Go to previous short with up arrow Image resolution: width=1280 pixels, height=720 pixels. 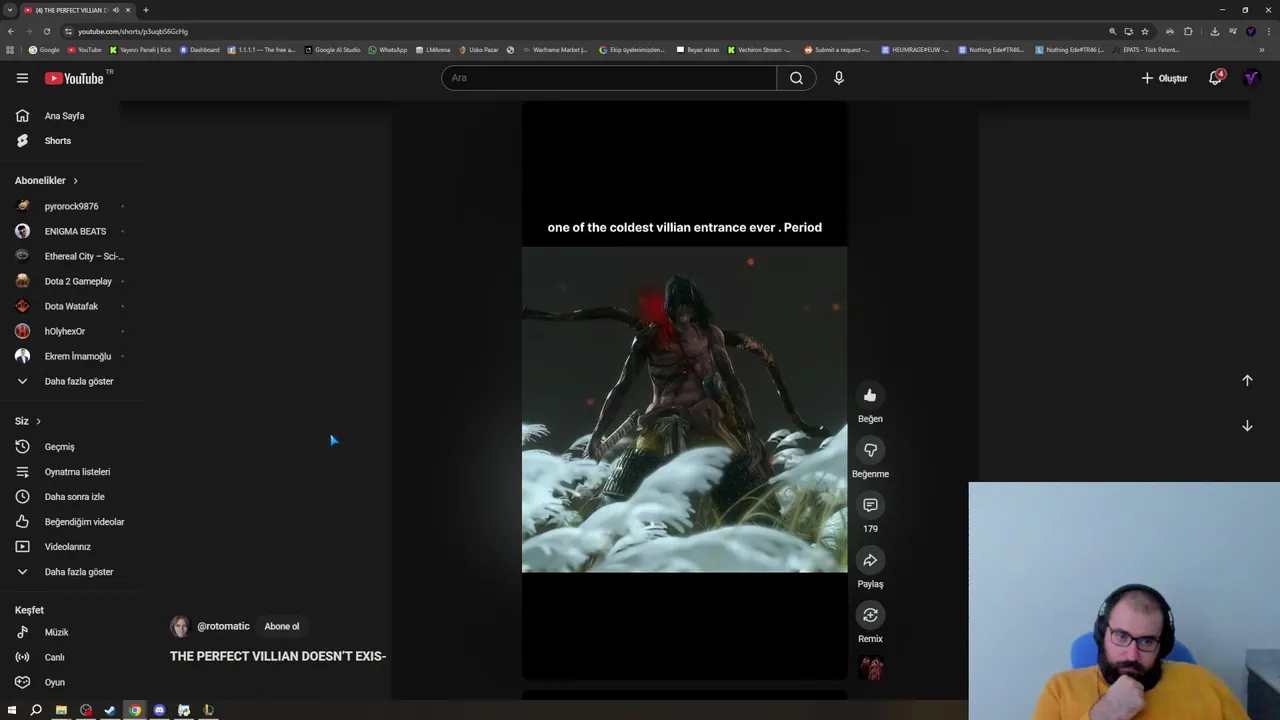[1247, 380]
